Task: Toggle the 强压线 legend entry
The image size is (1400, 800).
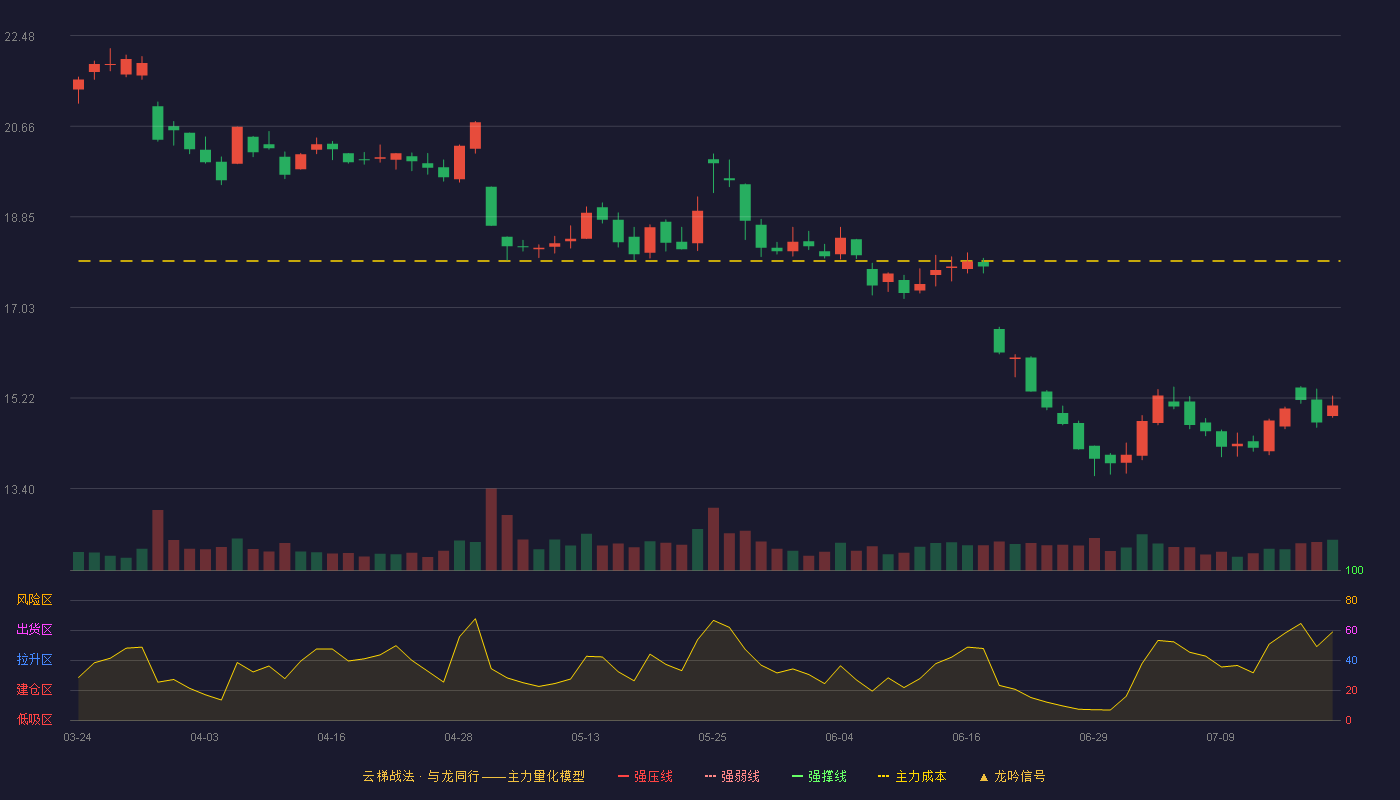Action: pyautogui.click(x=645, y=776)
